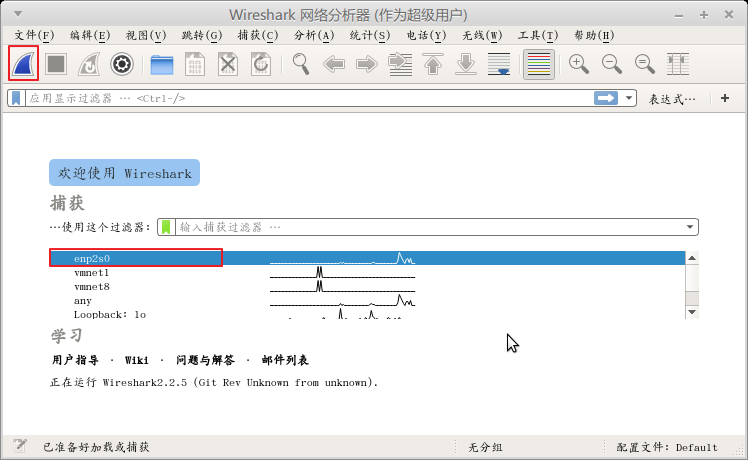Open the 视图(V) menu
748x460 pixels.
coord(146,35)
